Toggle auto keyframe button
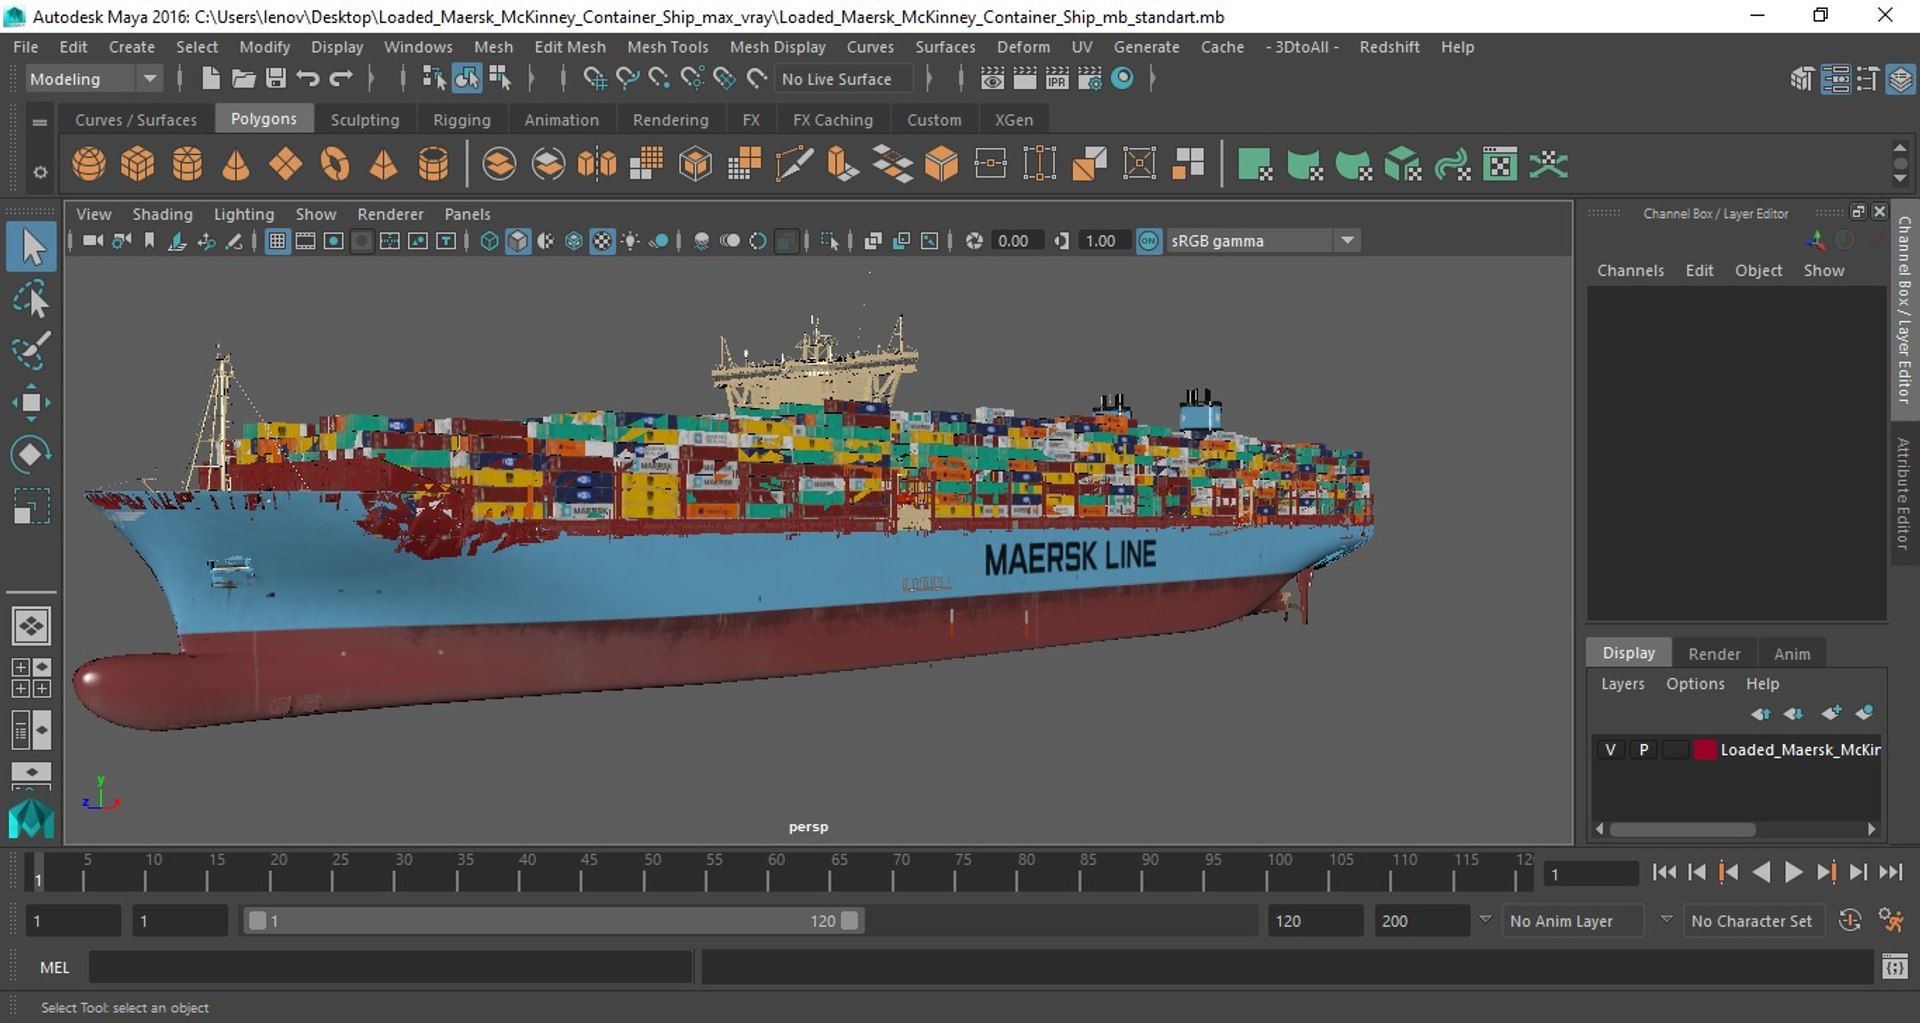This screenshot has width=1920, height=1023. coord(1850,921)
